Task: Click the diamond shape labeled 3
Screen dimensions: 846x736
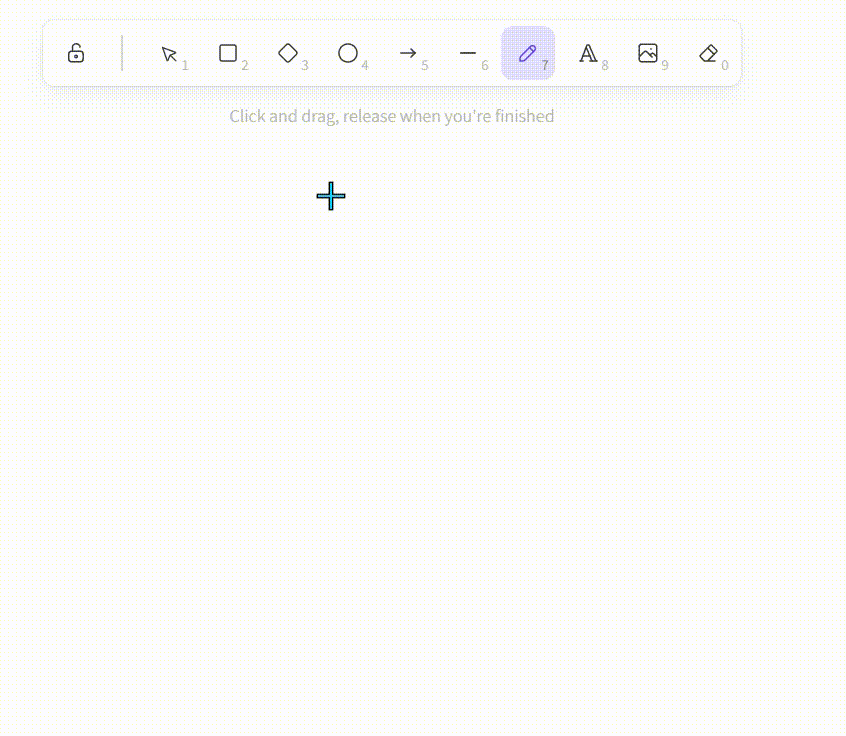Action: pyautogui.click(x=288, y=53)
